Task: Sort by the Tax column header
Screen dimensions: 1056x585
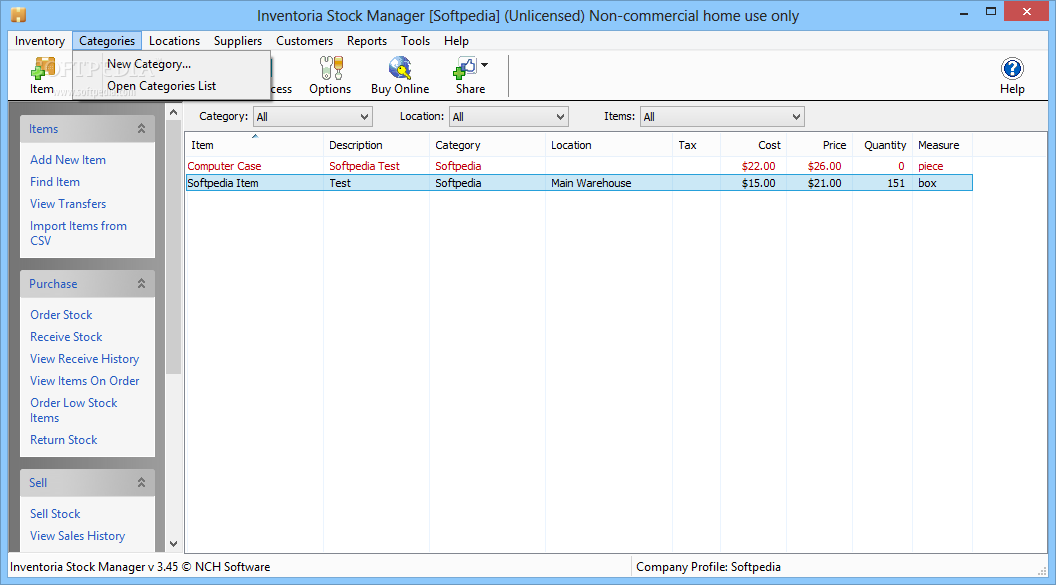Action: click(x=696, y=145)
